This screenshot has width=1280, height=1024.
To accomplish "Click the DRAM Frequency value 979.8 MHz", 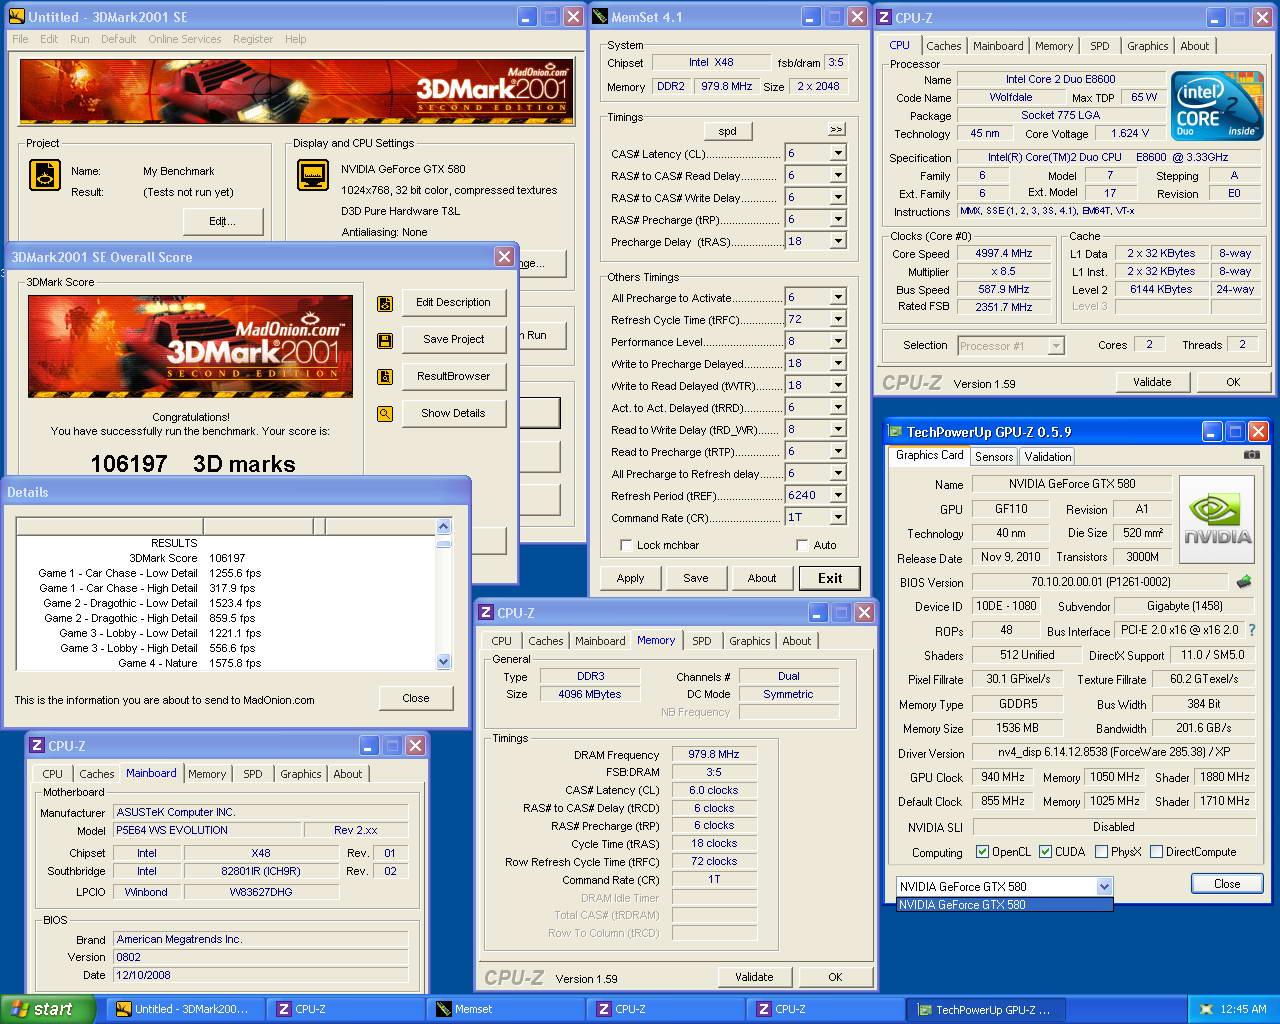I will (x=714, y=755).
